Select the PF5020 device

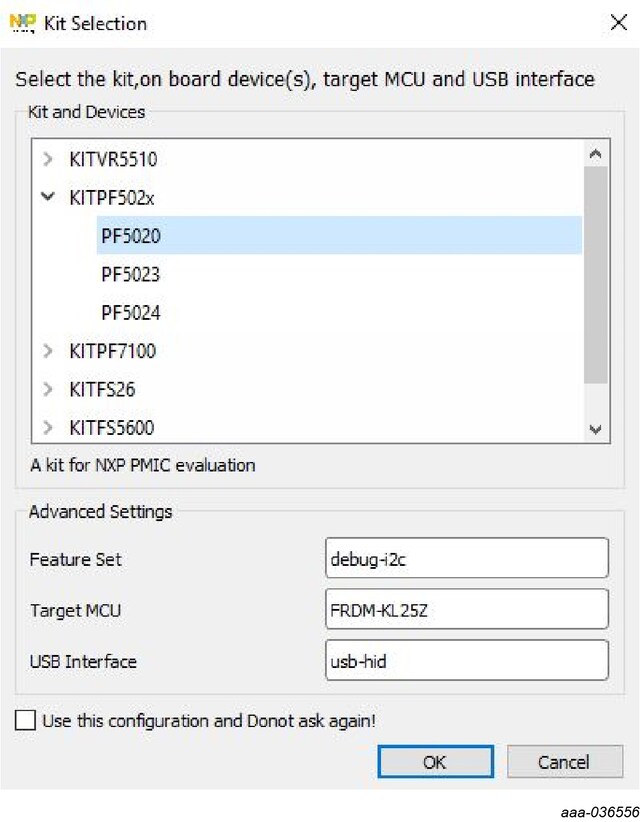[131, 237]
